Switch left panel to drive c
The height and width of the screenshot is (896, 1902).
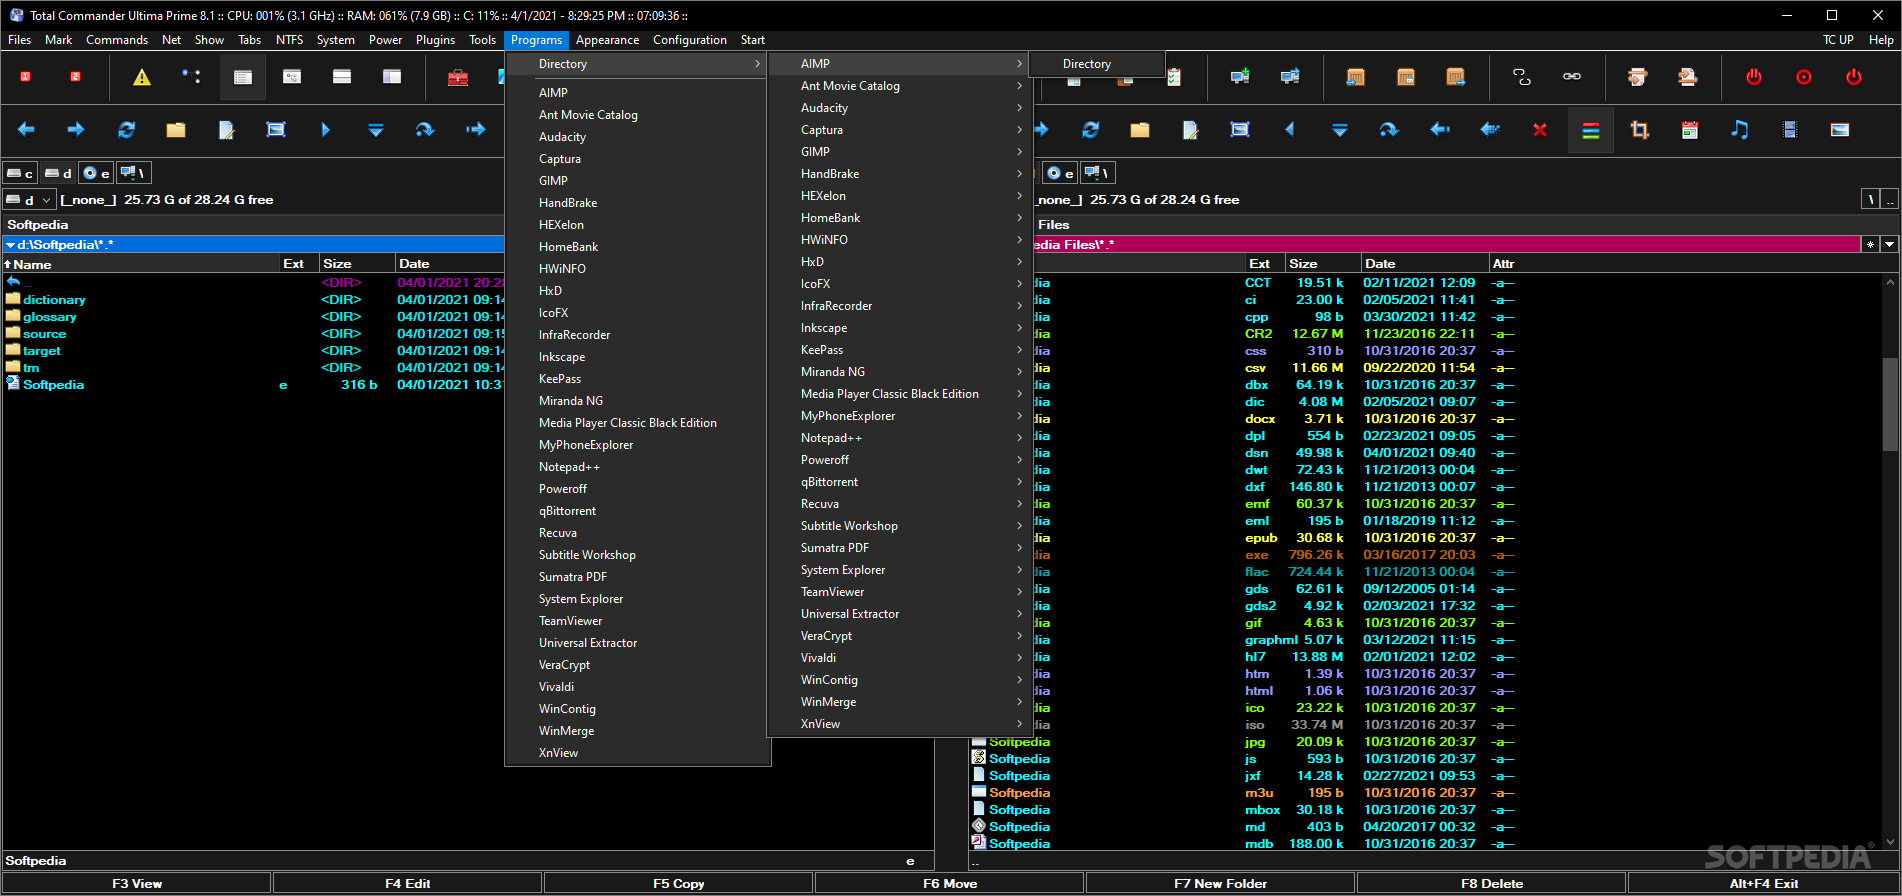(20, 173)
